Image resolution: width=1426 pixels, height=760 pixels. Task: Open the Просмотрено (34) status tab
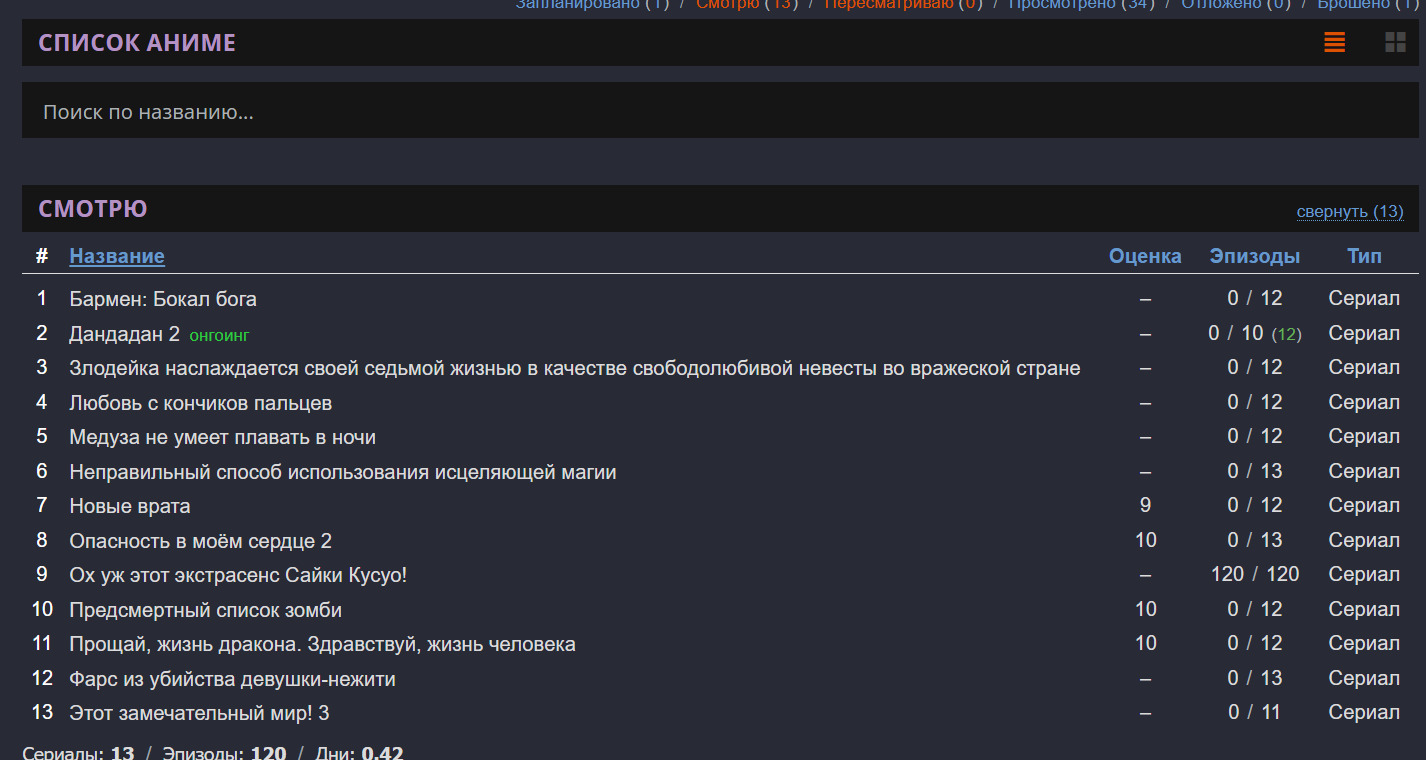(1080, 5)
